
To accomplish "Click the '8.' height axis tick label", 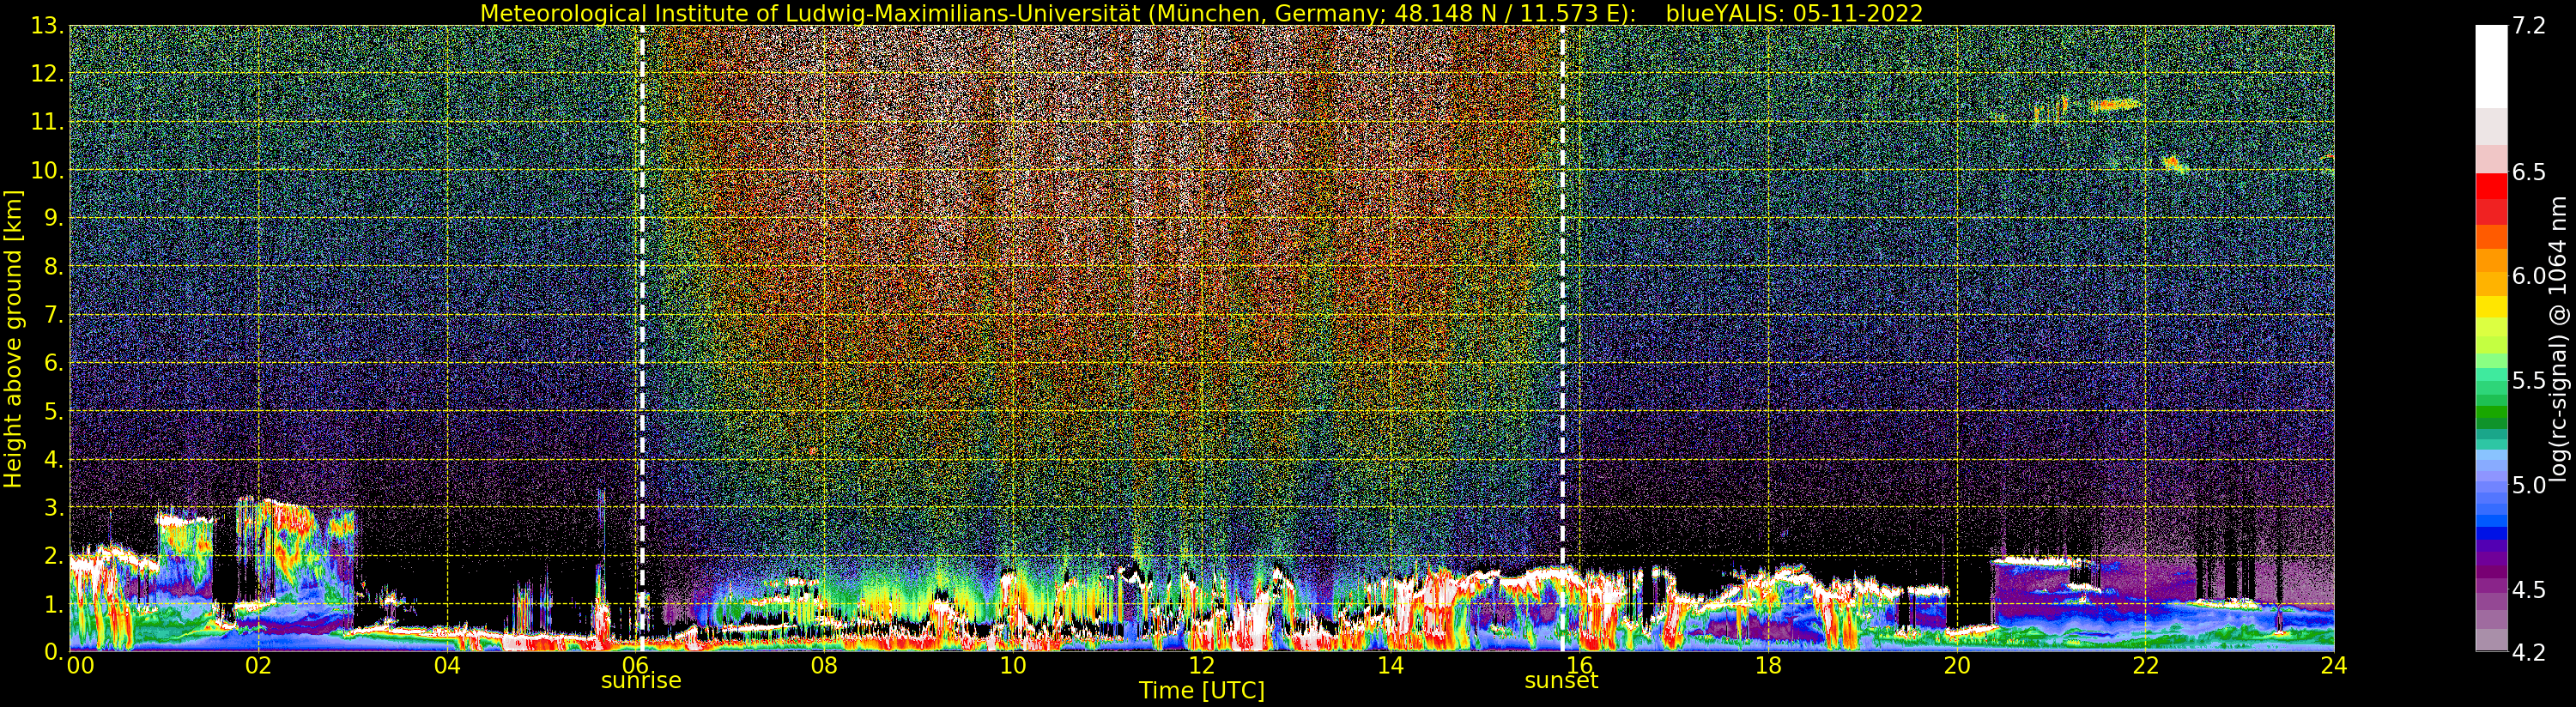I will click(54, 267).
